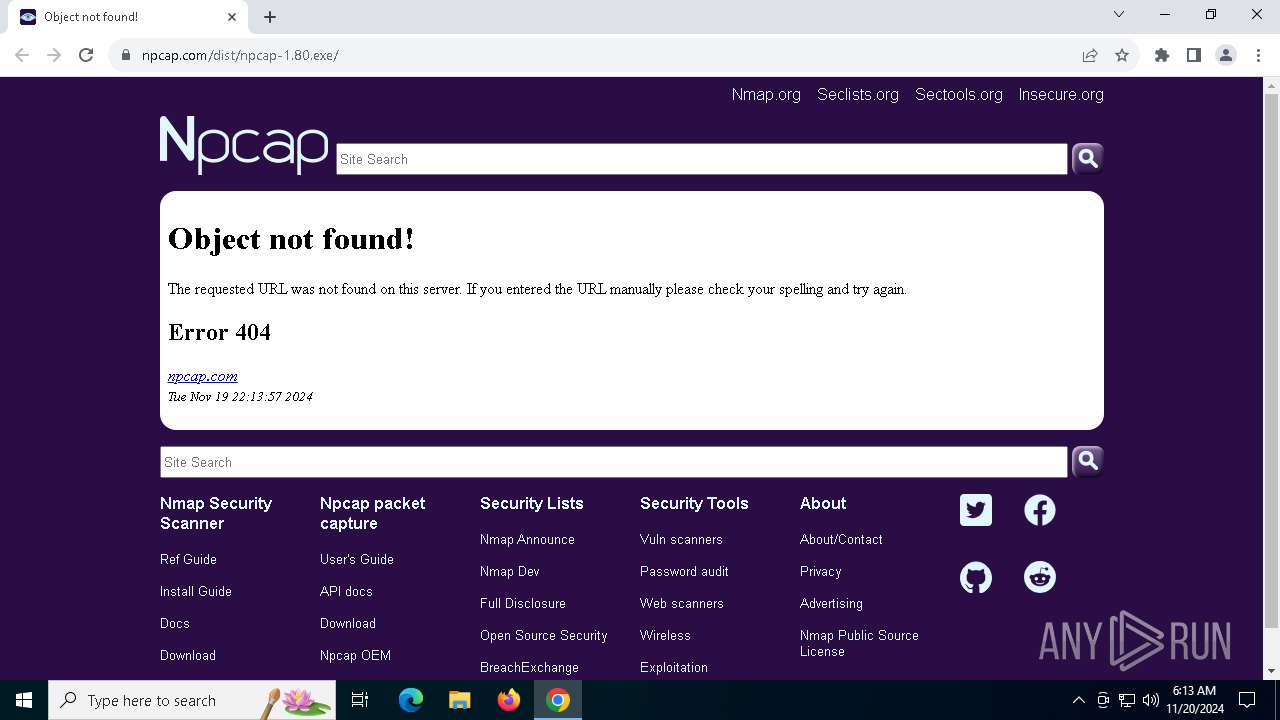
Task: Open the GitHub social icon
Action: [976, 577]
